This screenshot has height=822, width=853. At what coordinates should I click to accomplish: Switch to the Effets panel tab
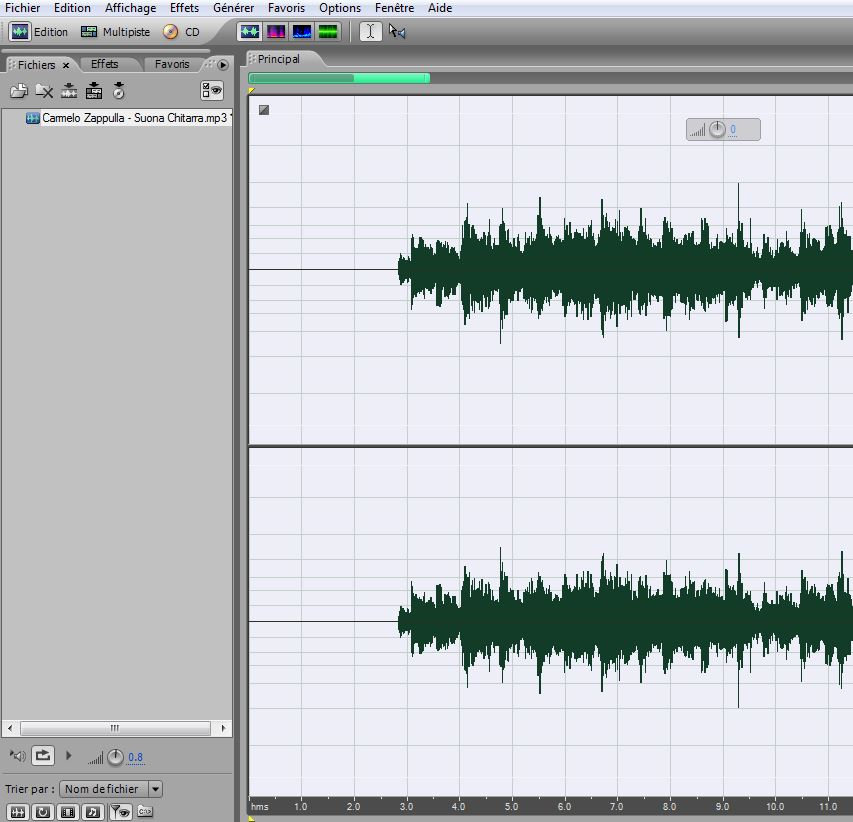tap(104, 64)
